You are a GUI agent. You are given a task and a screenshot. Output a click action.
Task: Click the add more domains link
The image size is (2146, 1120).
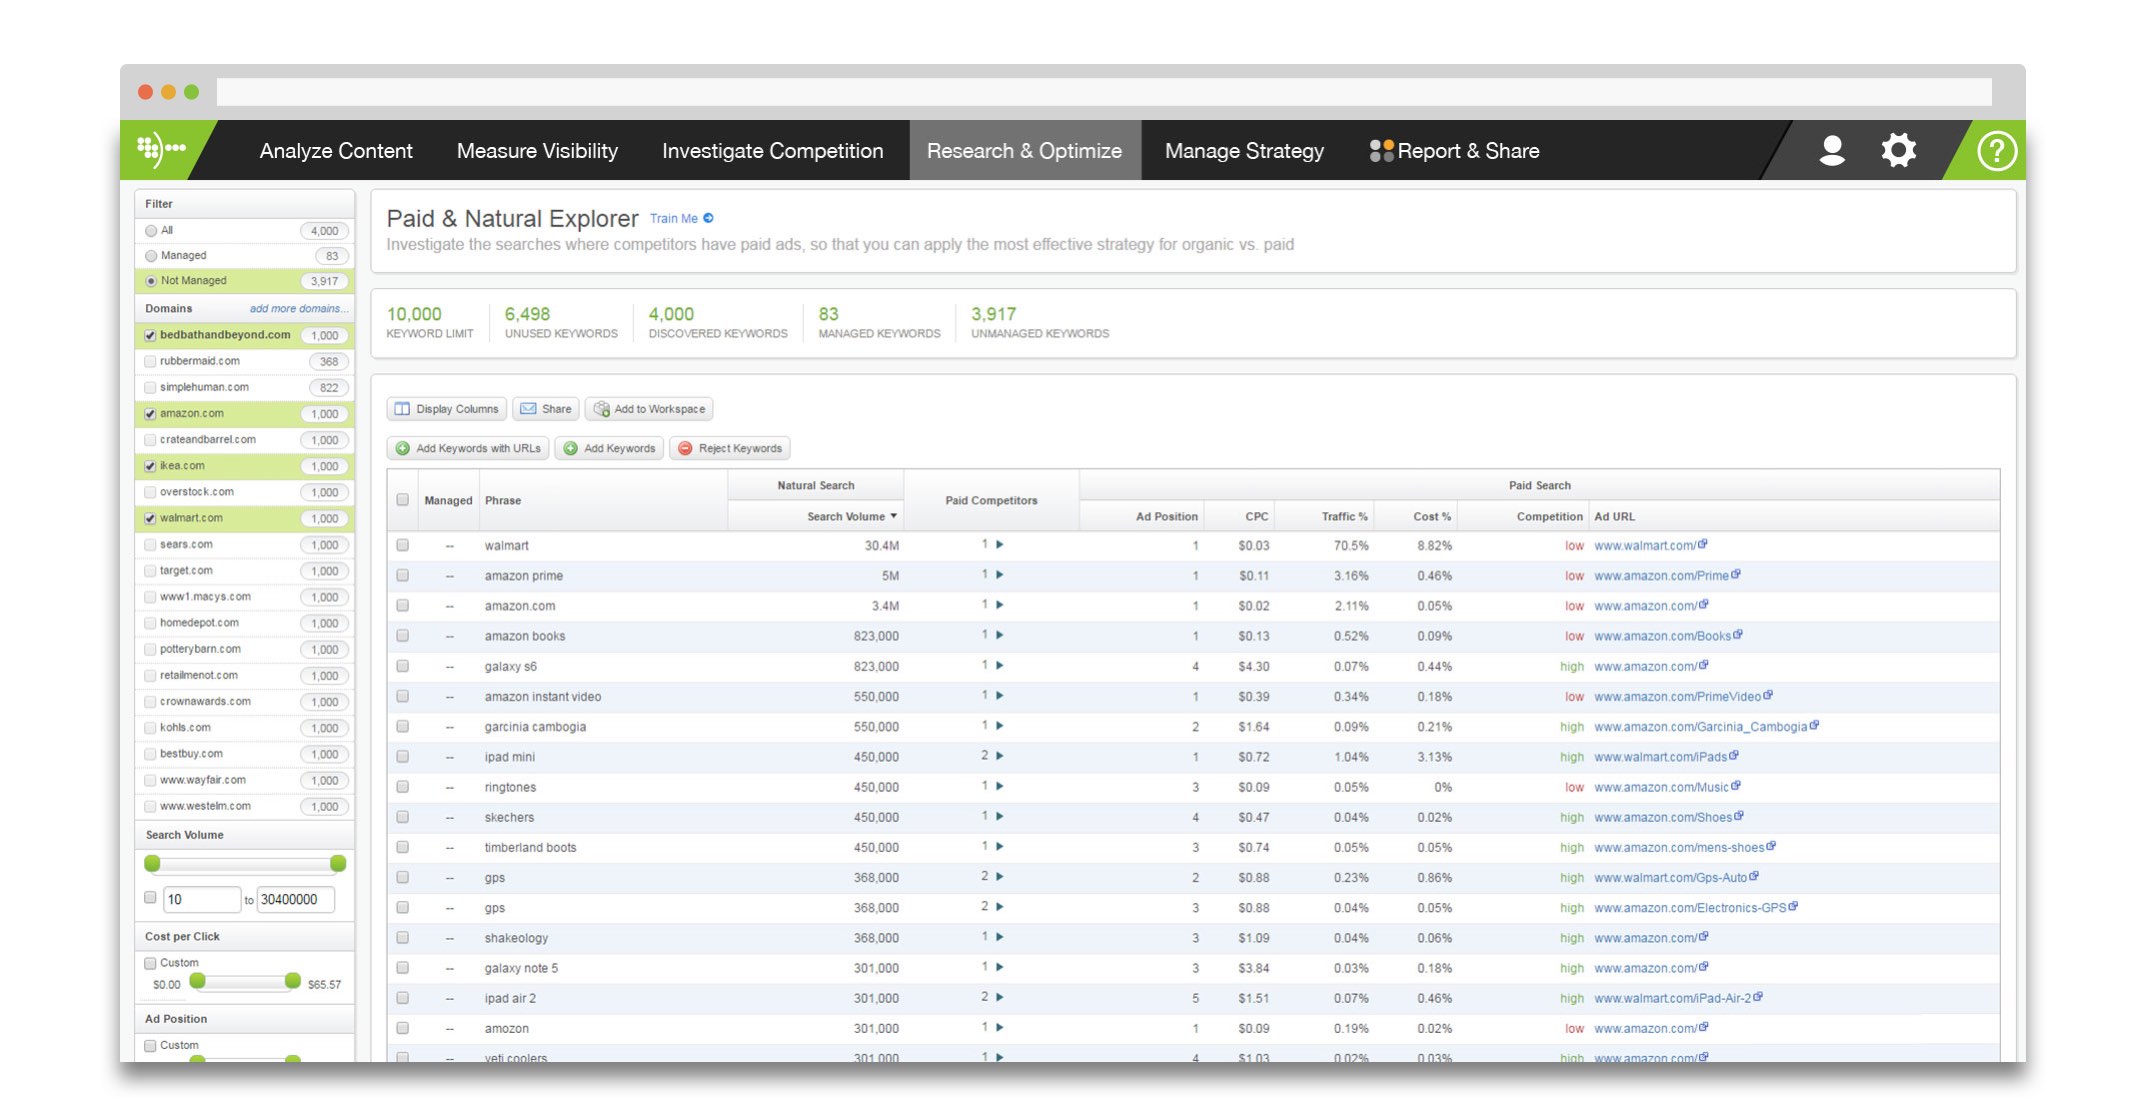coord(299,309)
